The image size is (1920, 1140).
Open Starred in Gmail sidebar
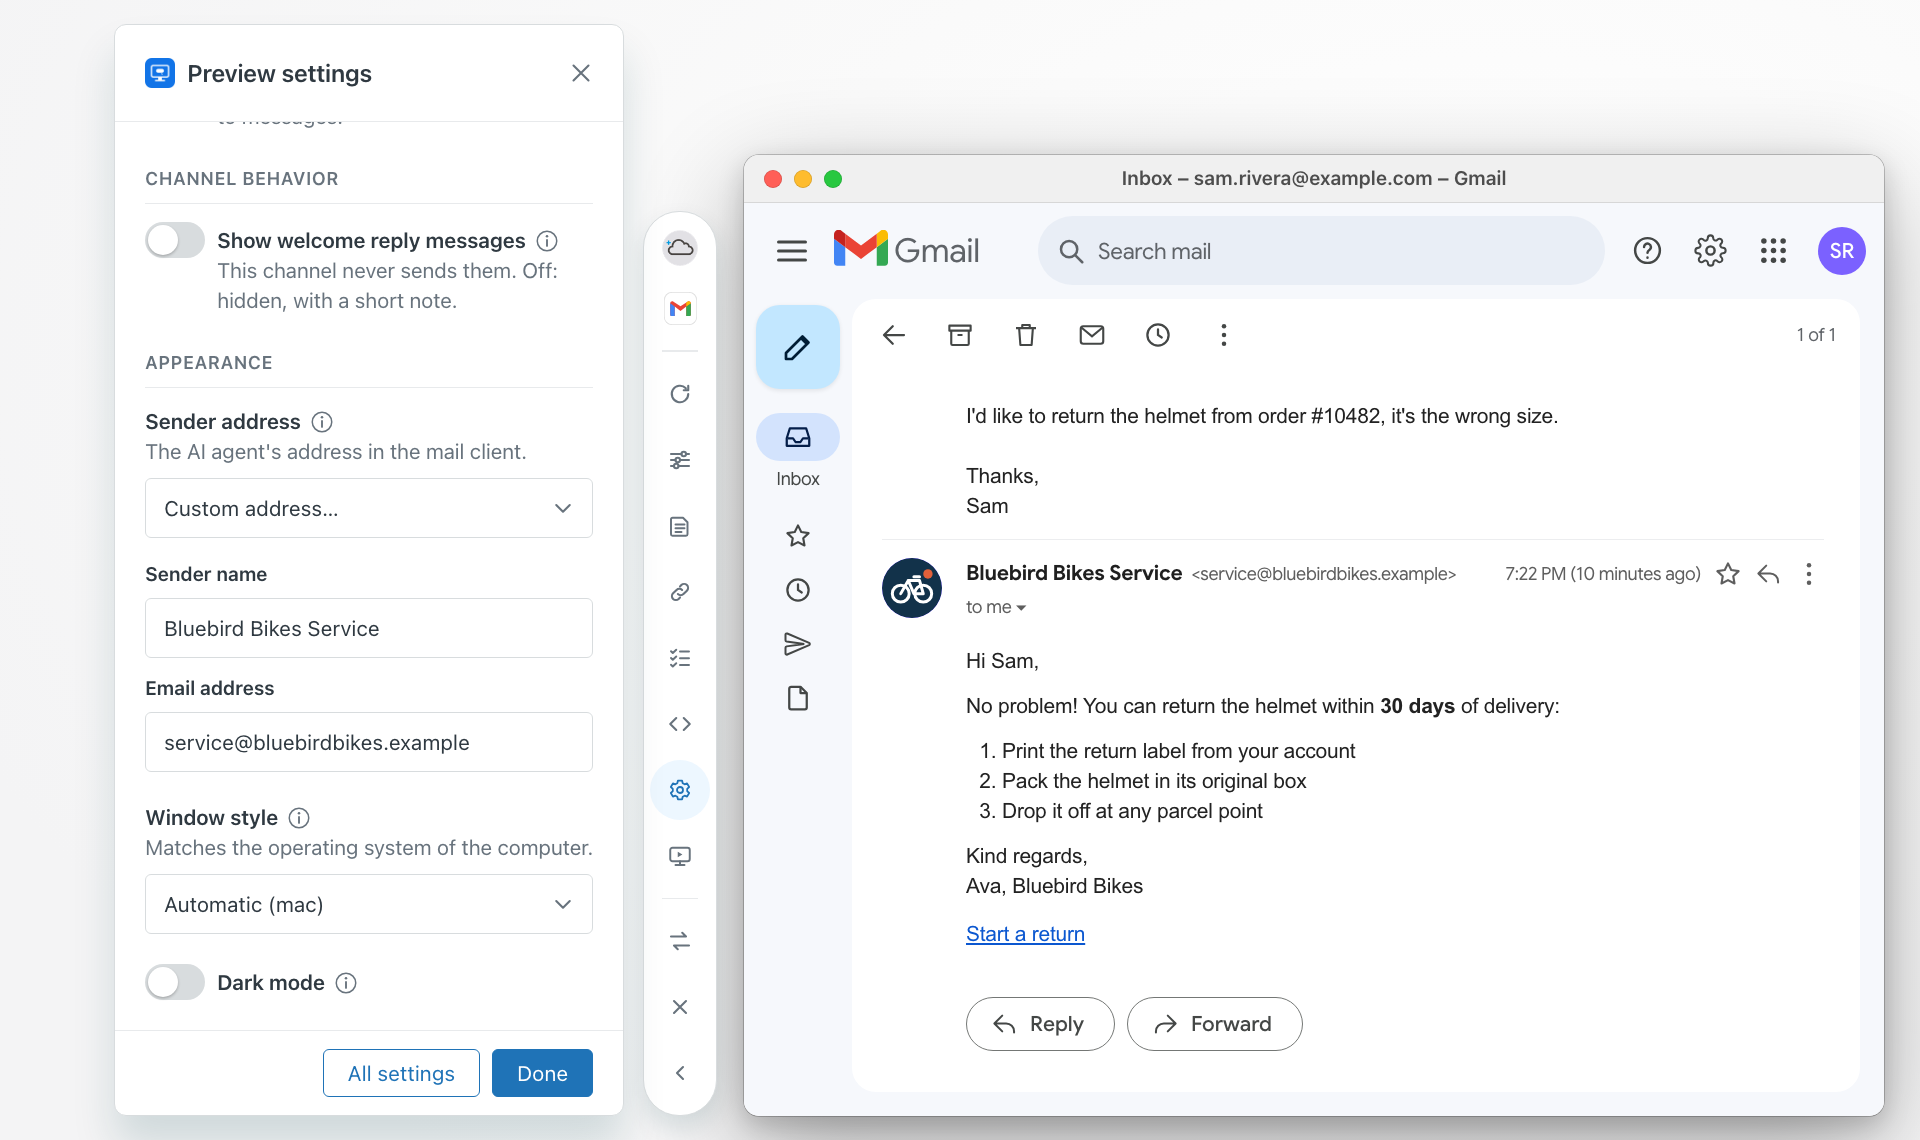point(797,536)
